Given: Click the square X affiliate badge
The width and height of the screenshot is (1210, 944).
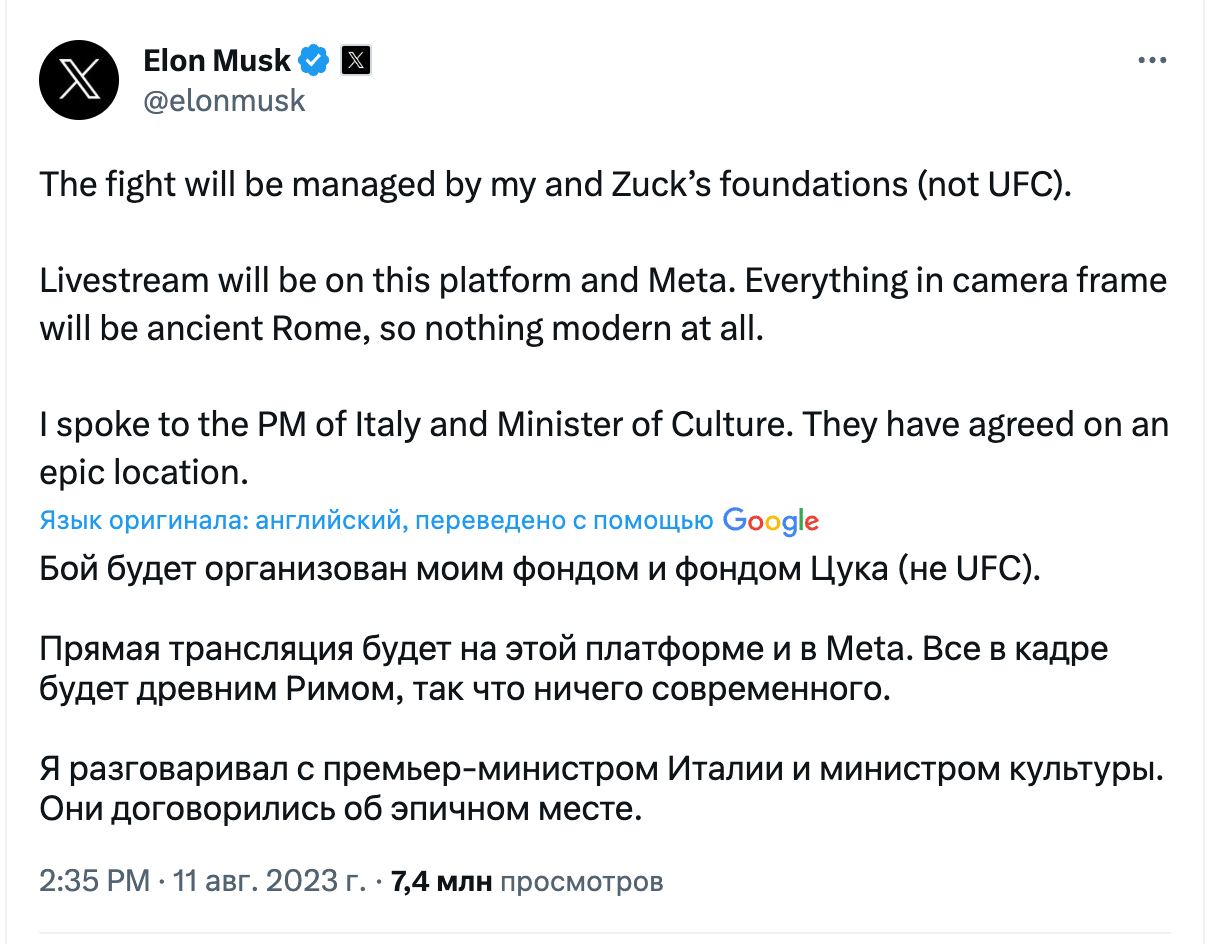Looking at the screenshot, I should [357, 59].
